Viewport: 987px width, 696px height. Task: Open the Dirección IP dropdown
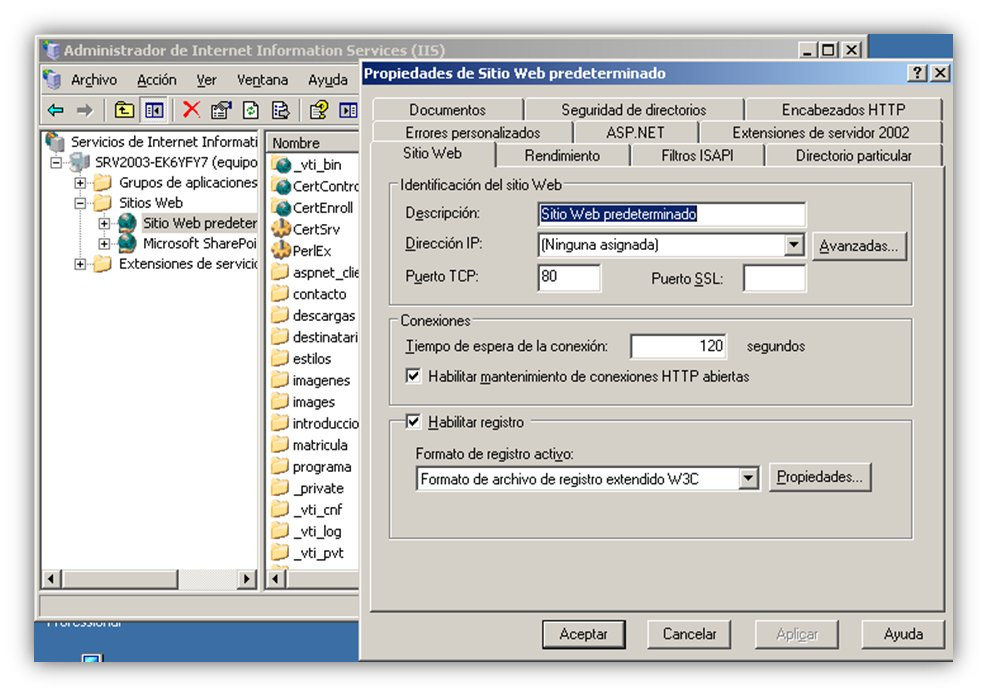[x=794, y=245]
